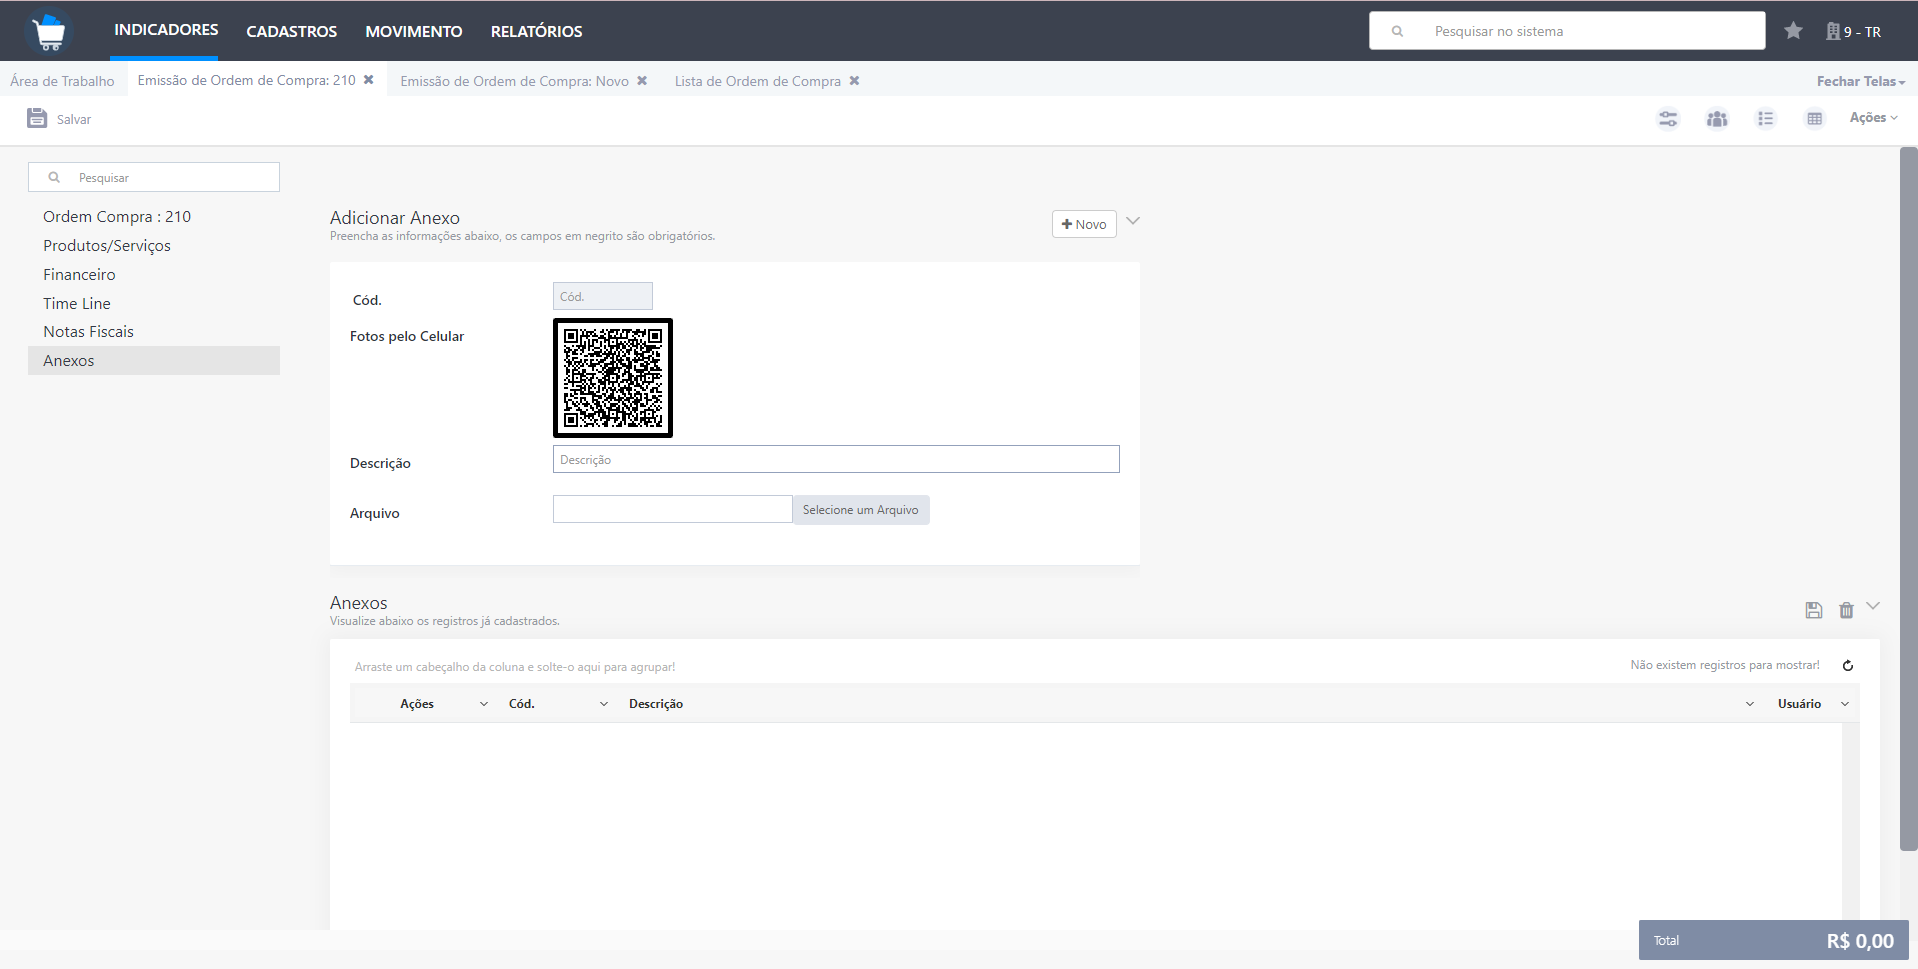
Task: Click the Descrição input field
Action: coord(836,459)
